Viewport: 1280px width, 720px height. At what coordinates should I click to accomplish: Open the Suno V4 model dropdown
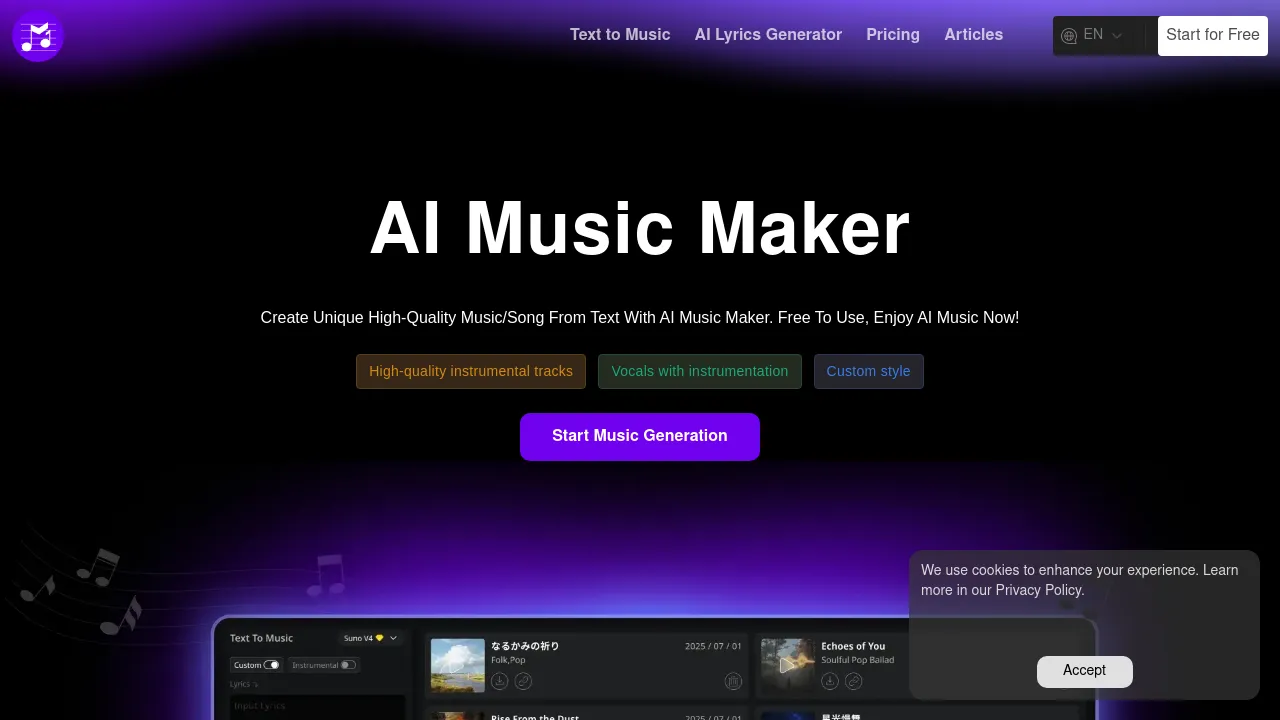click(370, 638)
